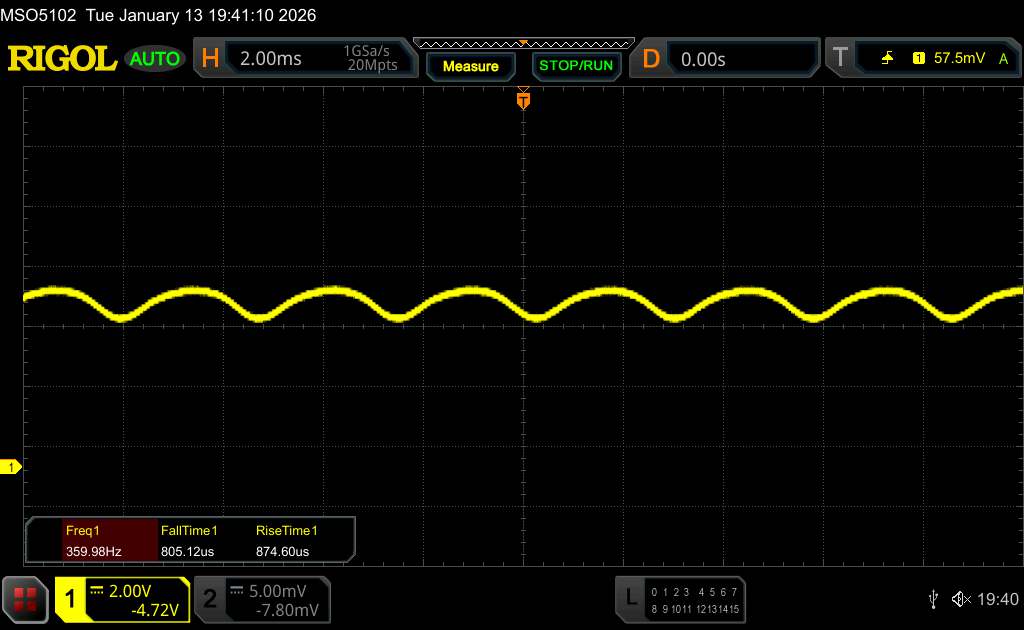Open the red grid function menu icon
Image resolution: width=1024 pixels, height=630 pixels.
click(x=26, y=599)
